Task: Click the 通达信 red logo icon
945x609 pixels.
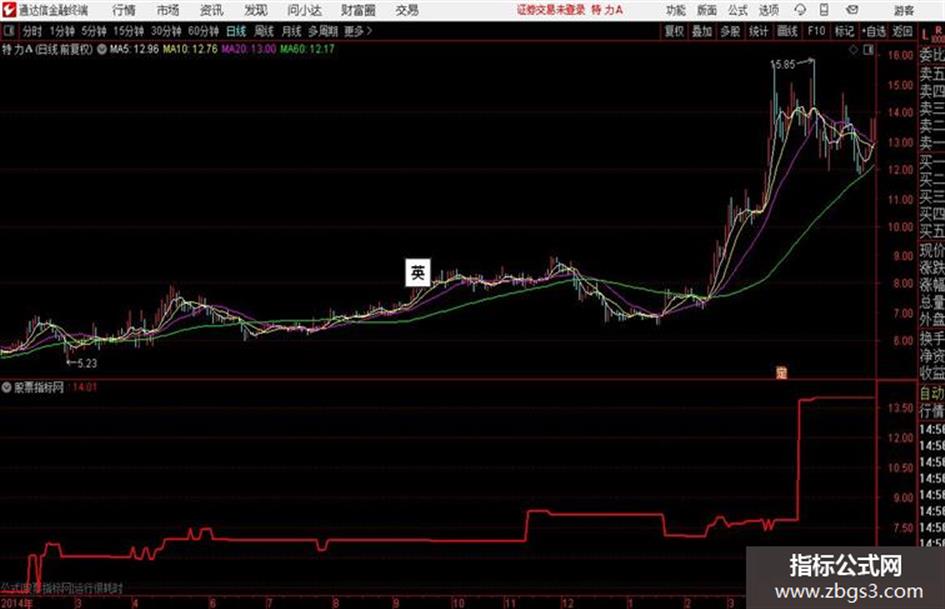Action: [9, 10]
